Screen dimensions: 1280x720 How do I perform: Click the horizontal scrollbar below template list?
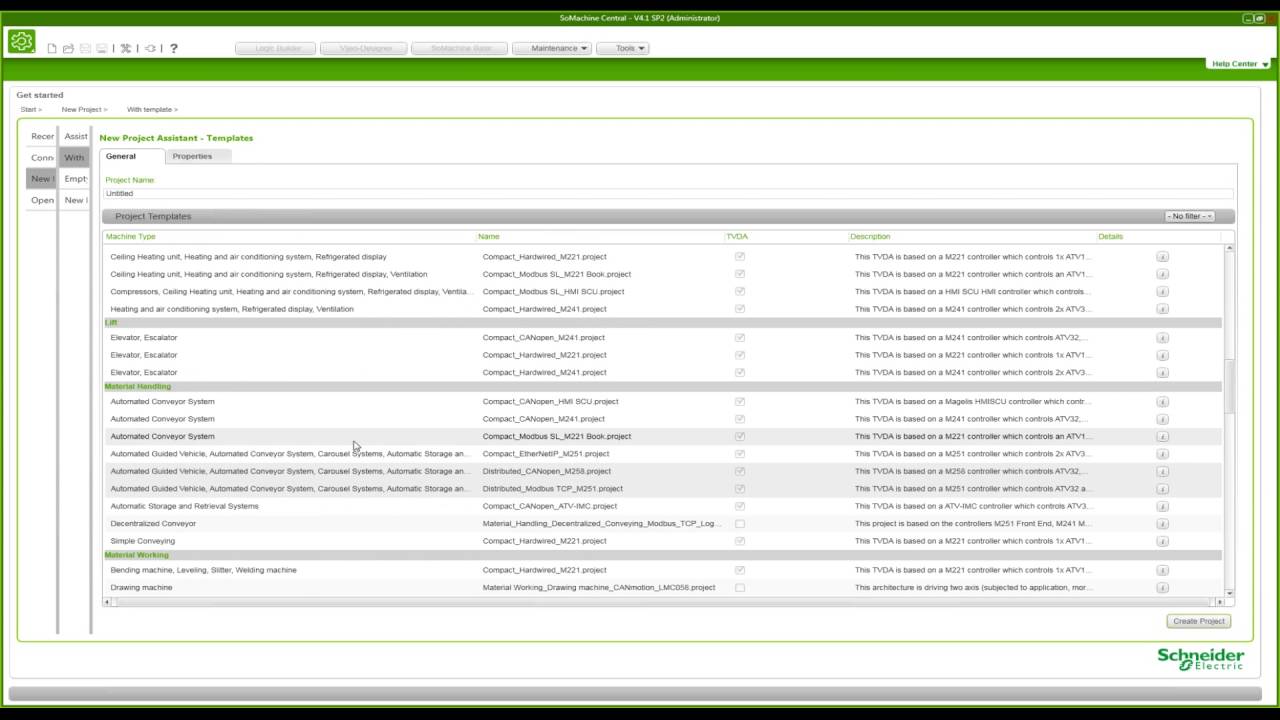pos(665,602)
